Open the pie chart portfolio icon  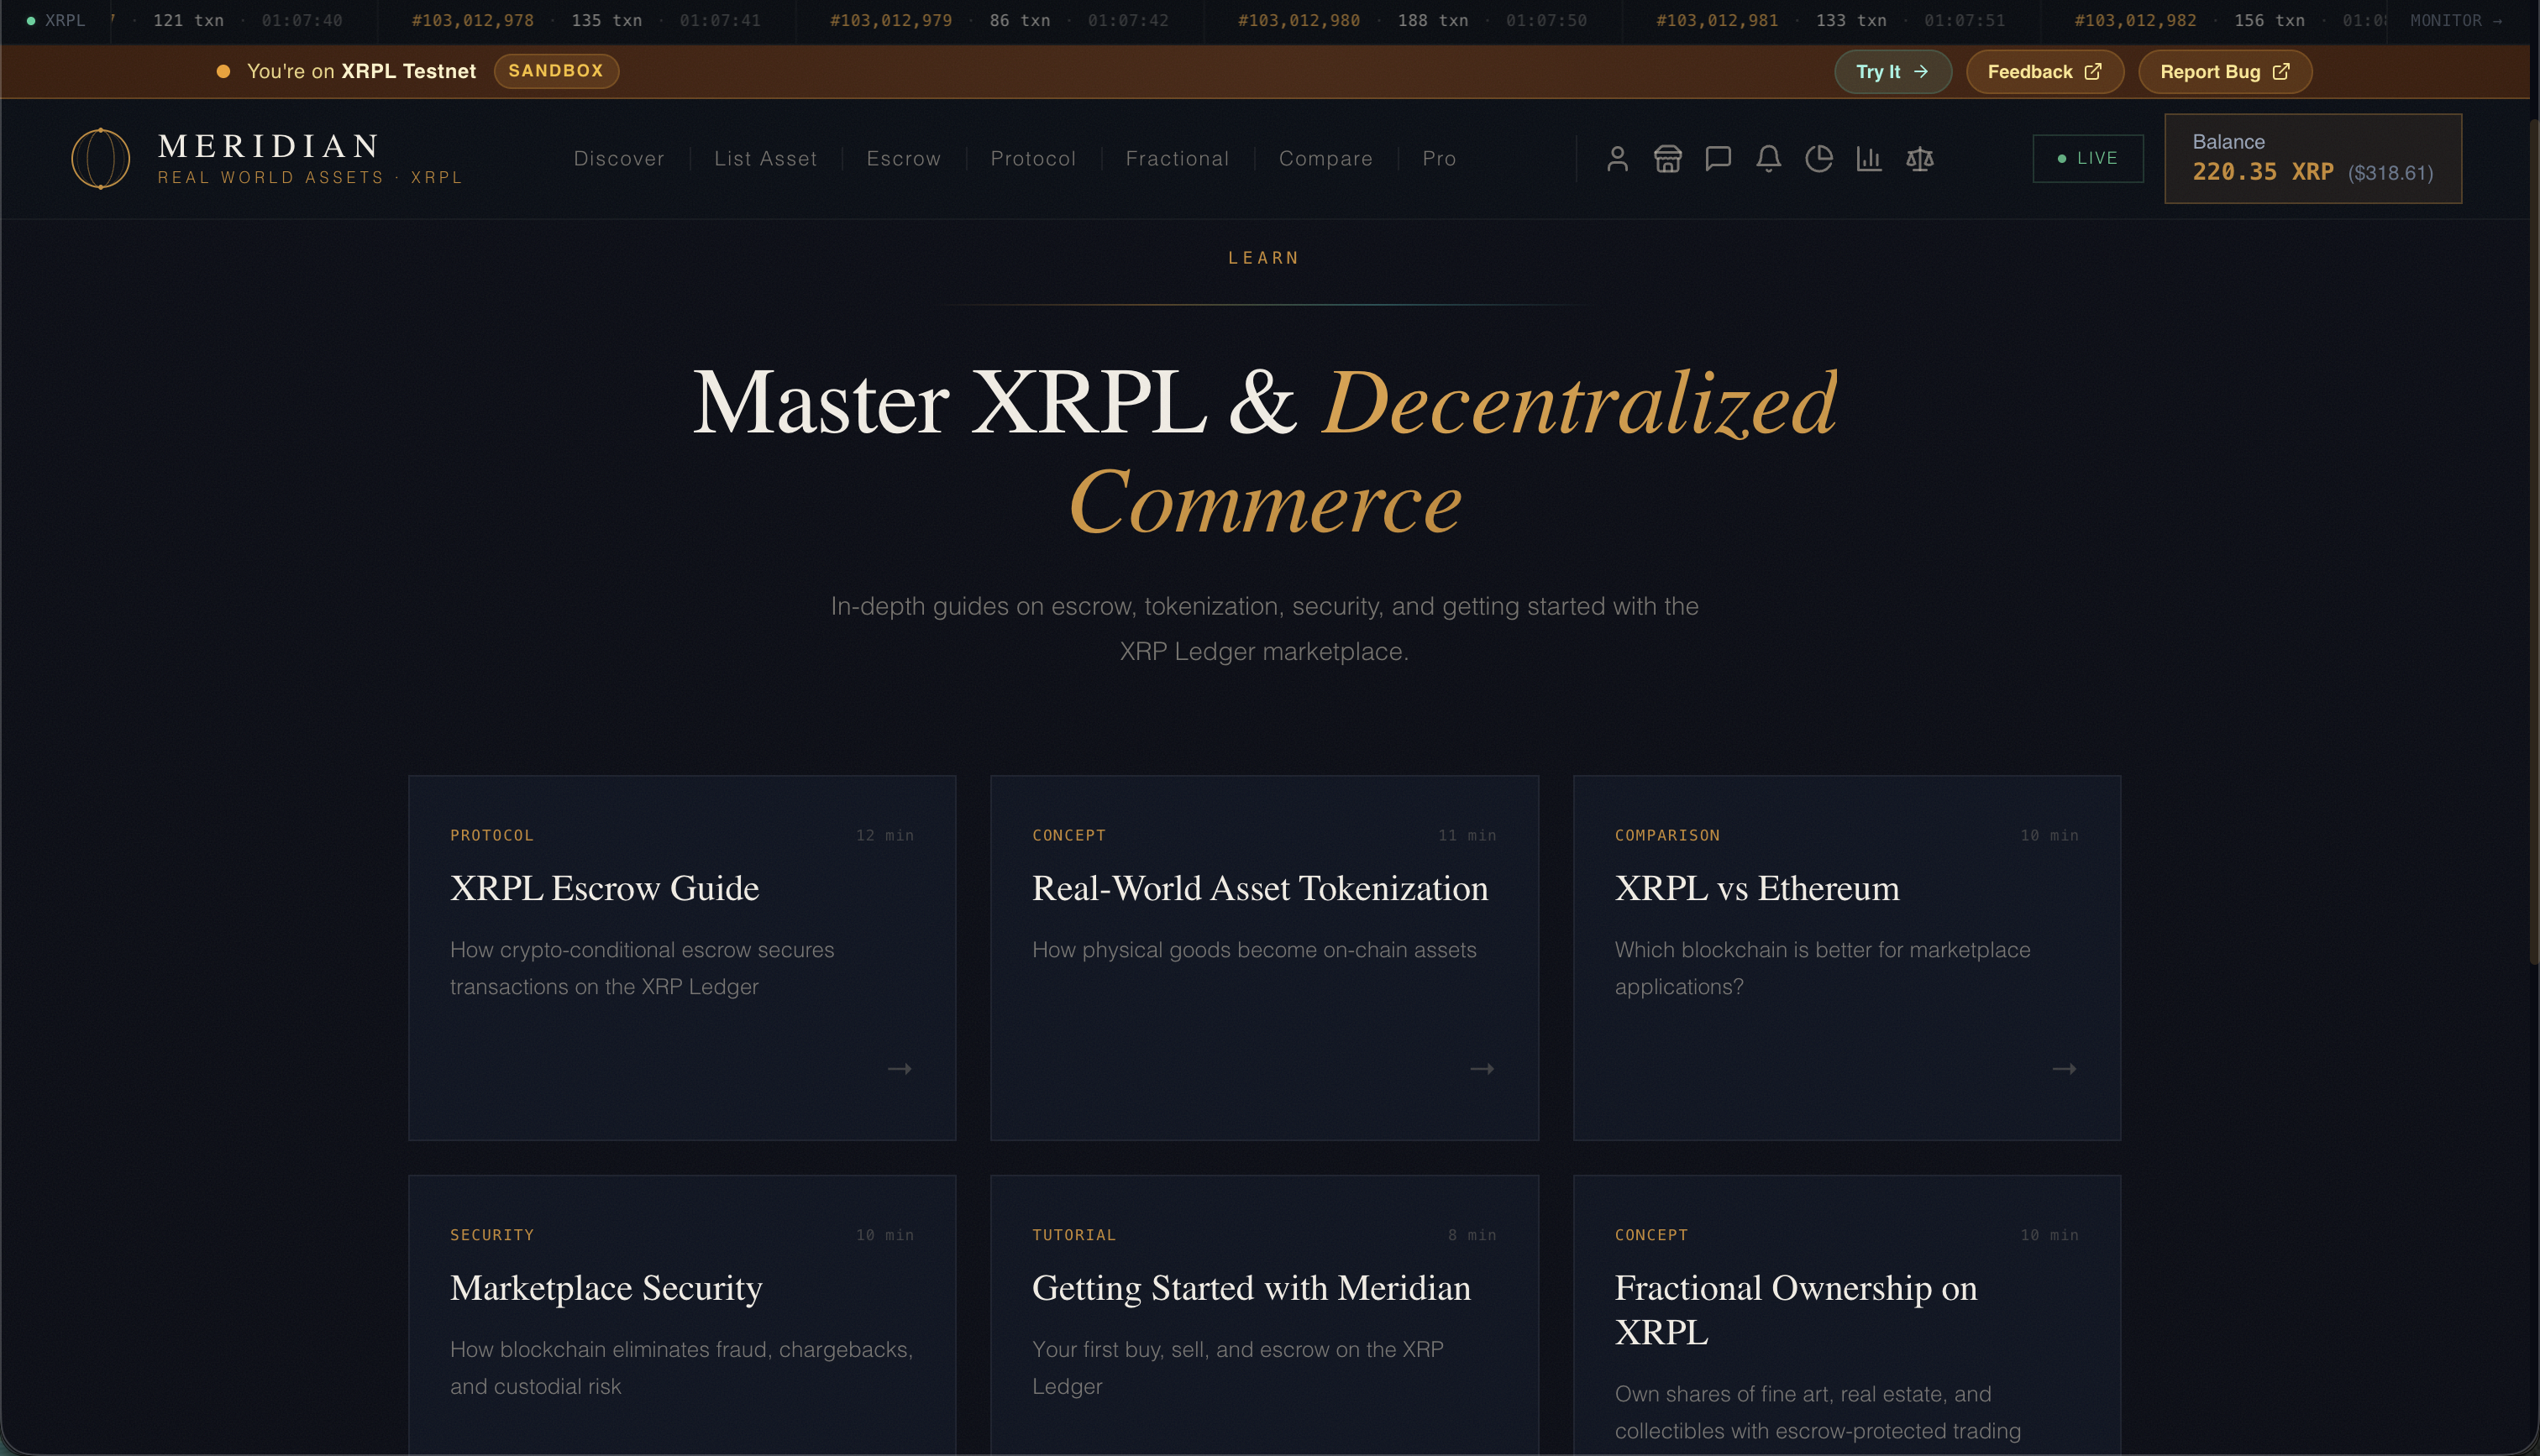coord(1819,159)
